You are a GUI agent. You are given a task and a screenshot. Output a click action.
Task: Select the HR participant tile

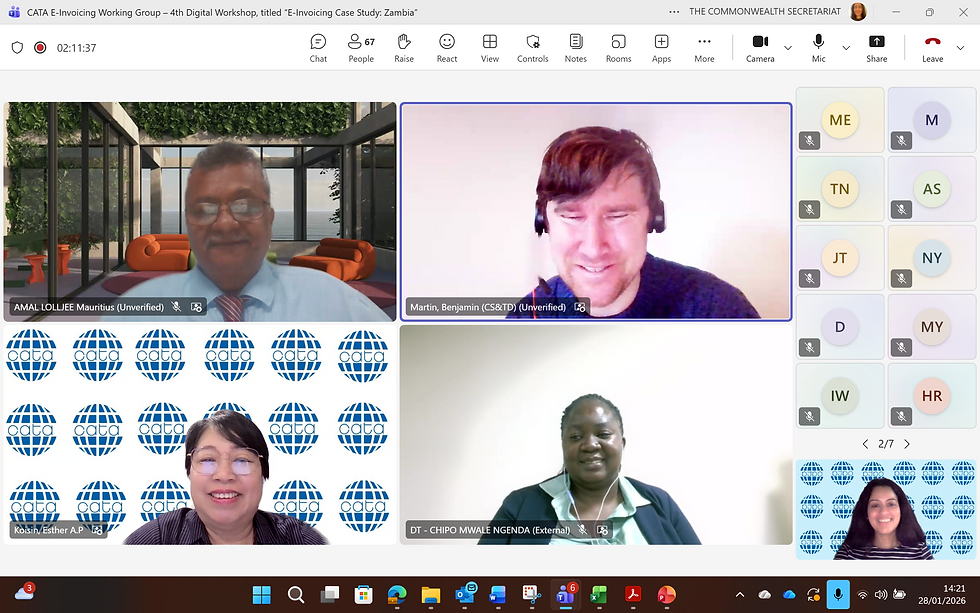(932, 396)
